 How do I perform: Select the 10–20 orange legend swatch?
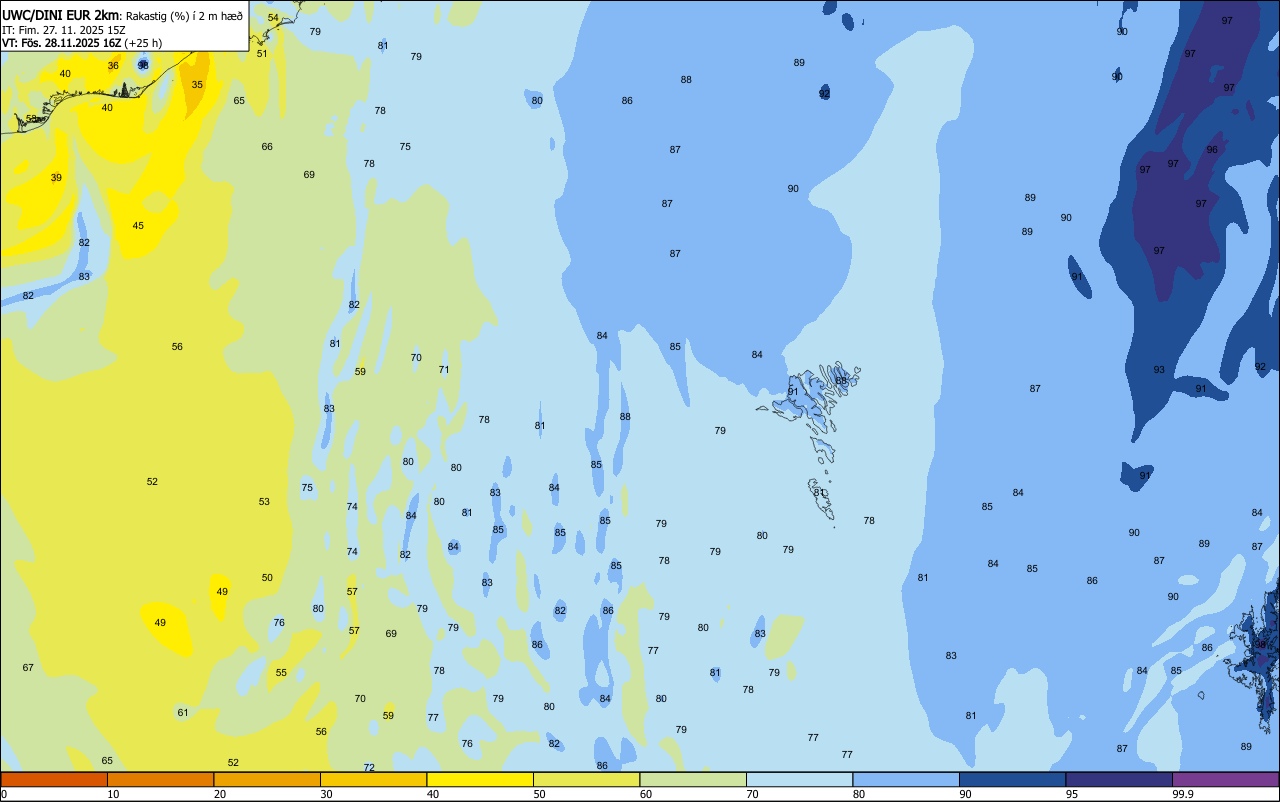(161, 779)
